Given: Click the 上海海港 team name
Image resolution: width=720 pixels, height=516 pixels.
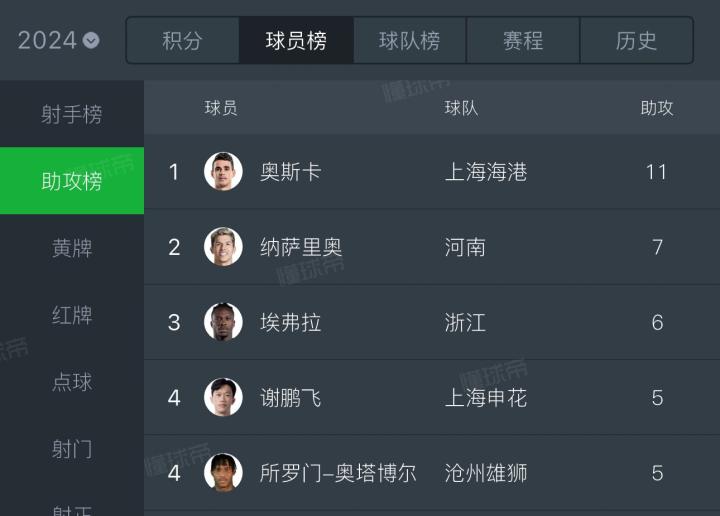Looking at the screenshot, I should (x=486, y=172).
